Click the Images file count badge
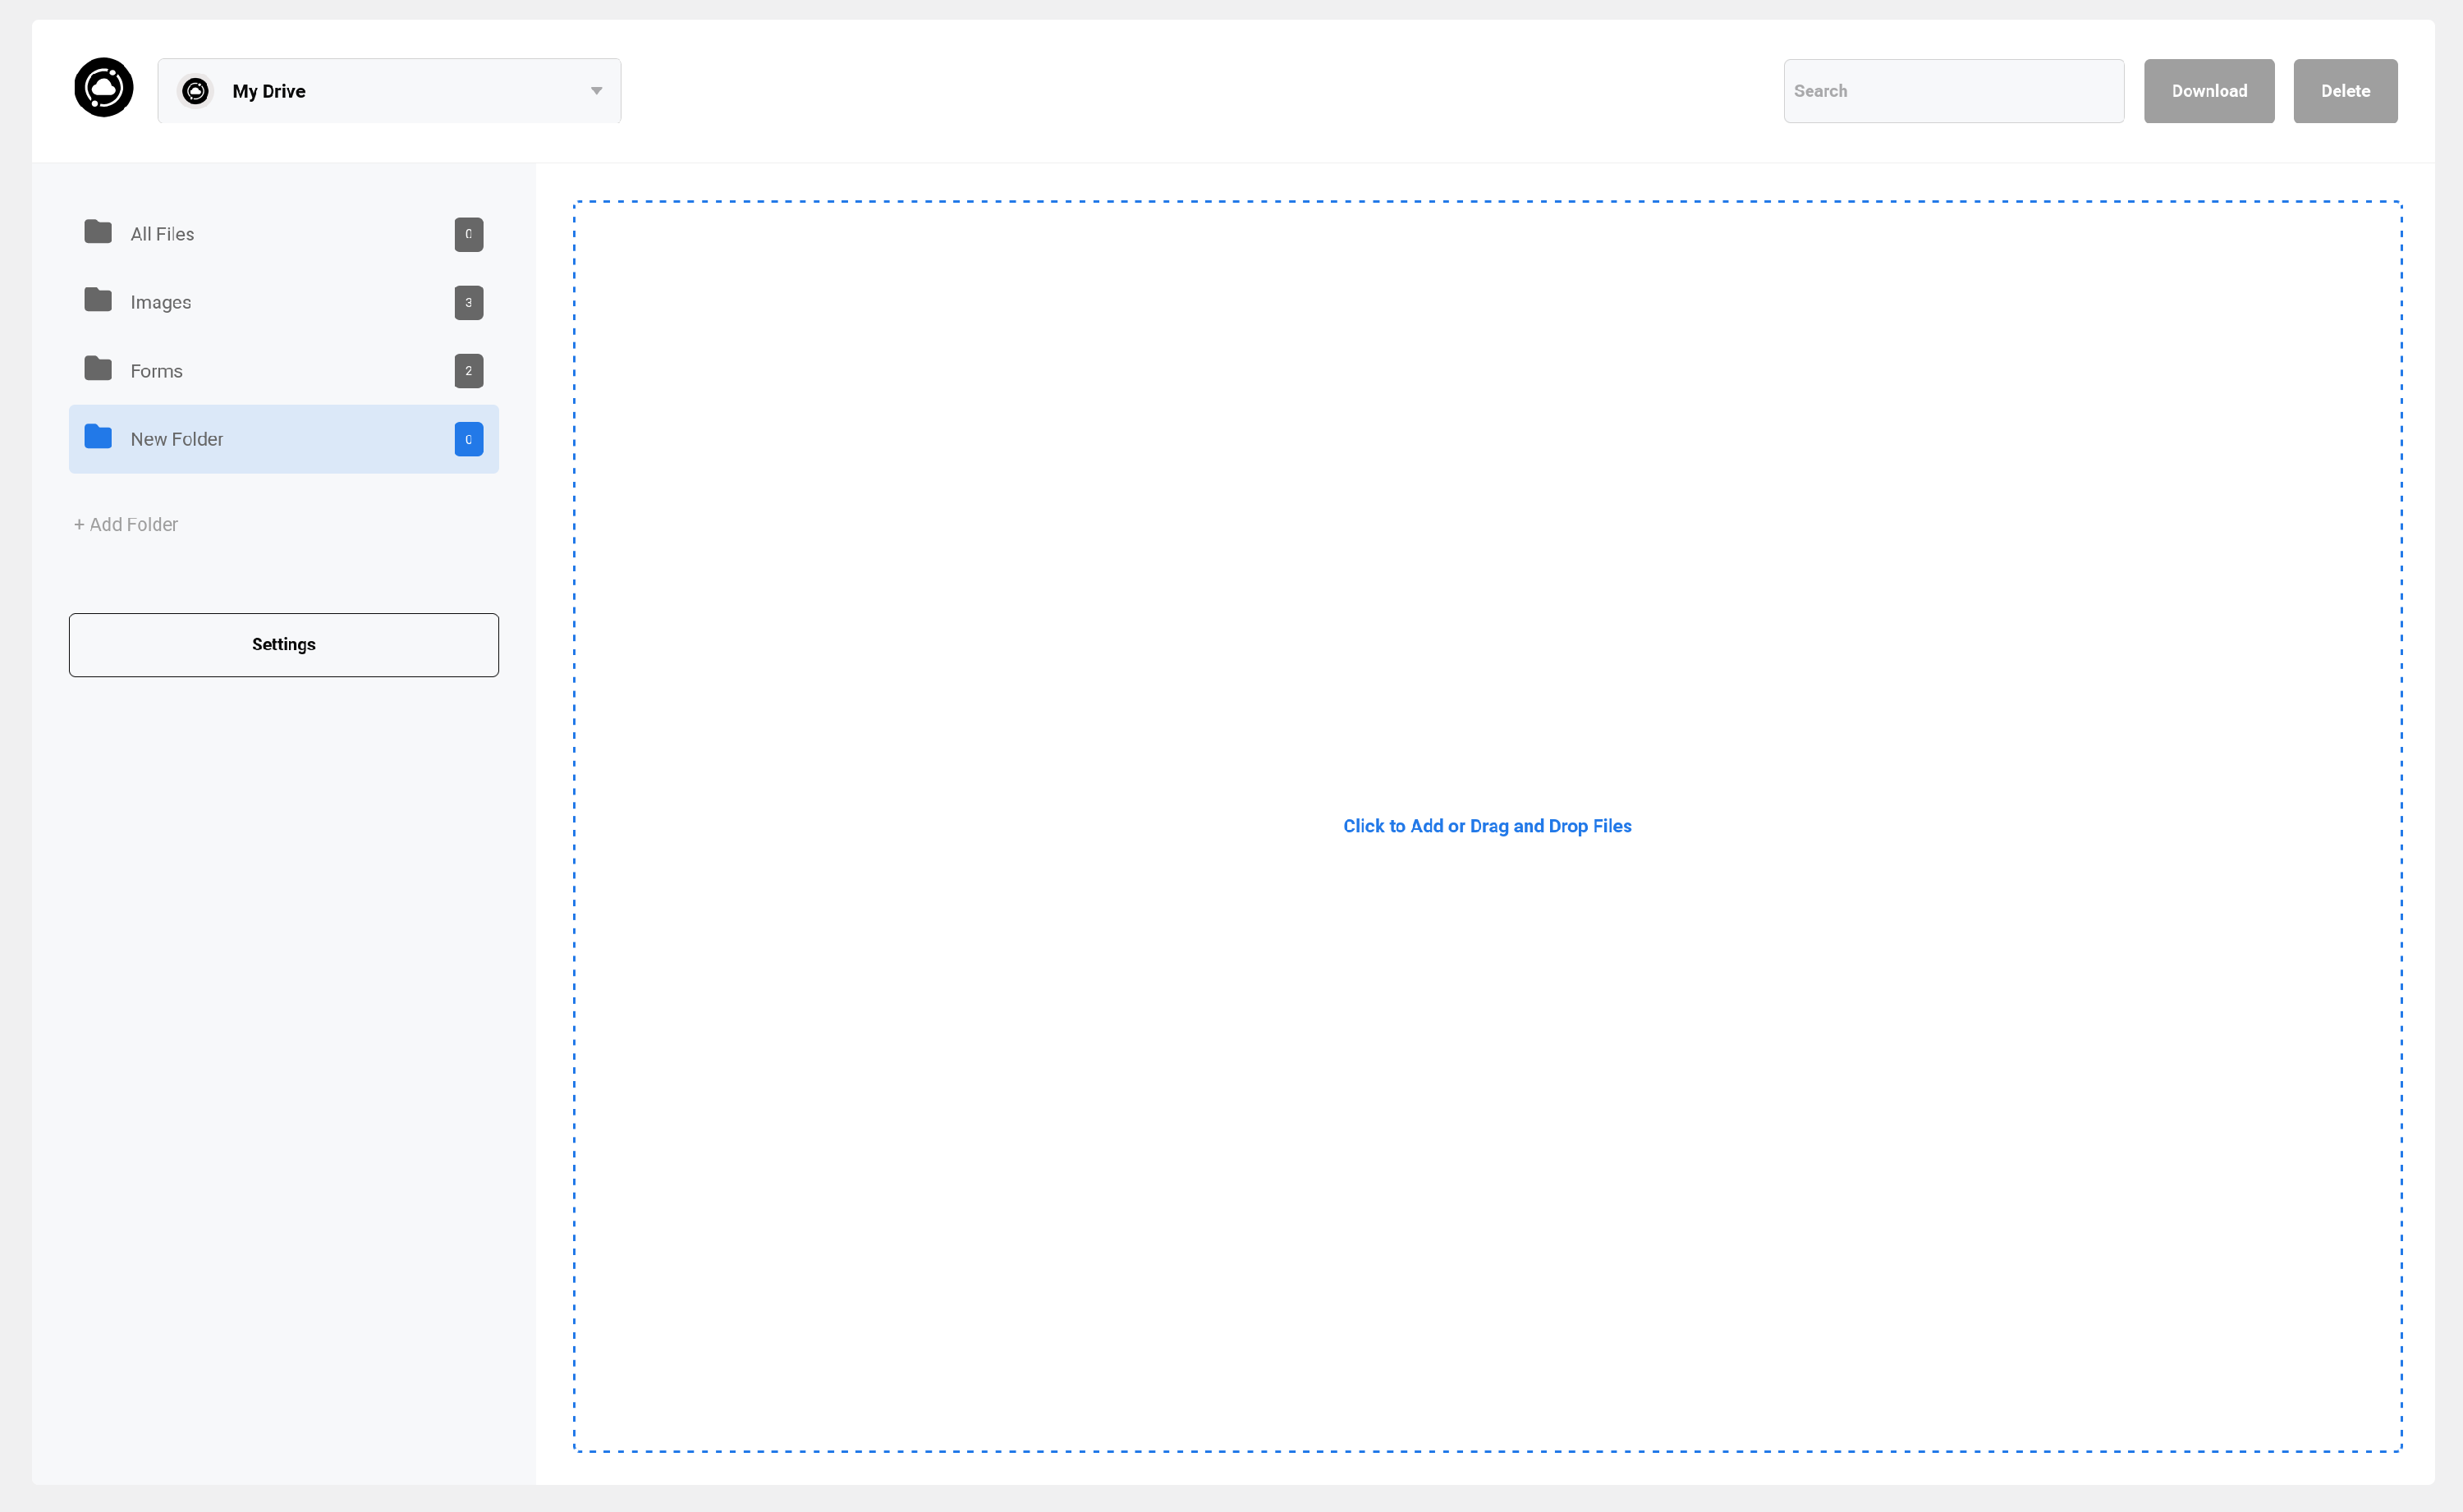Image resolution: width=2463 pixels, height=1512 pixels. [x=468, y=302]
